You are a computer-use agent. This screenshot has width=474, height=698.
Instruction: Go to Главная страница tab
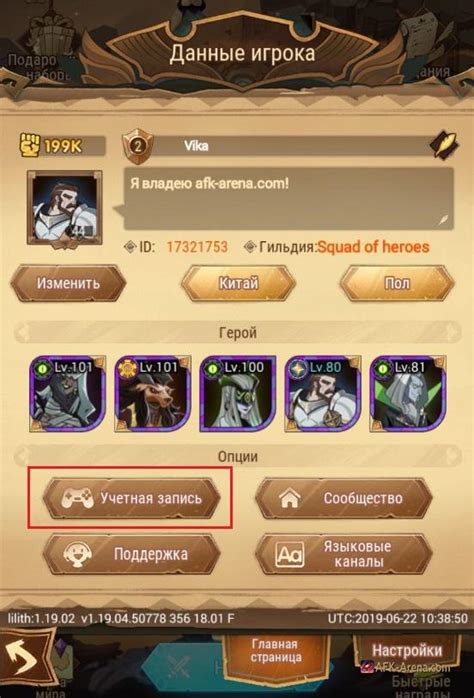coord(275,651)
